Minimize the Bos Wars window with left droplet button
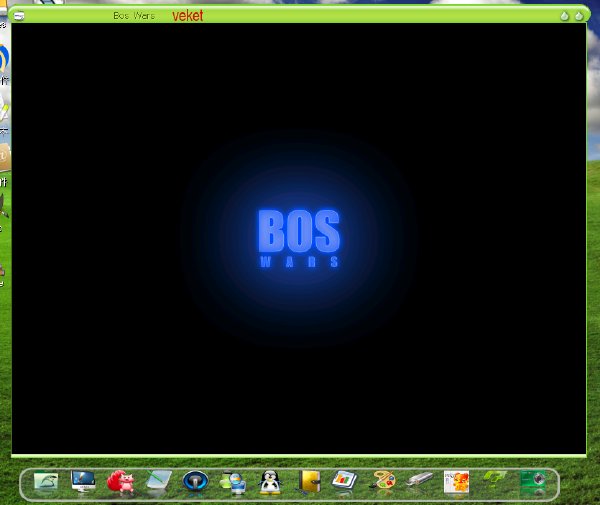The width and height of the screenshot is (600, 505). click(x=564, y=16)
